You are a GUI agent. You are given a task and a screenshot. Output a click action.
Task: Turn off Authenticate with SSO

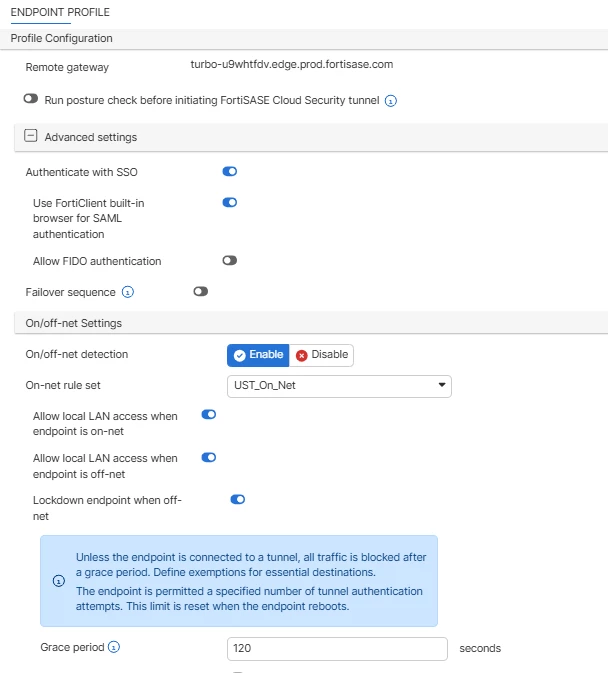(x=230, y=172)
